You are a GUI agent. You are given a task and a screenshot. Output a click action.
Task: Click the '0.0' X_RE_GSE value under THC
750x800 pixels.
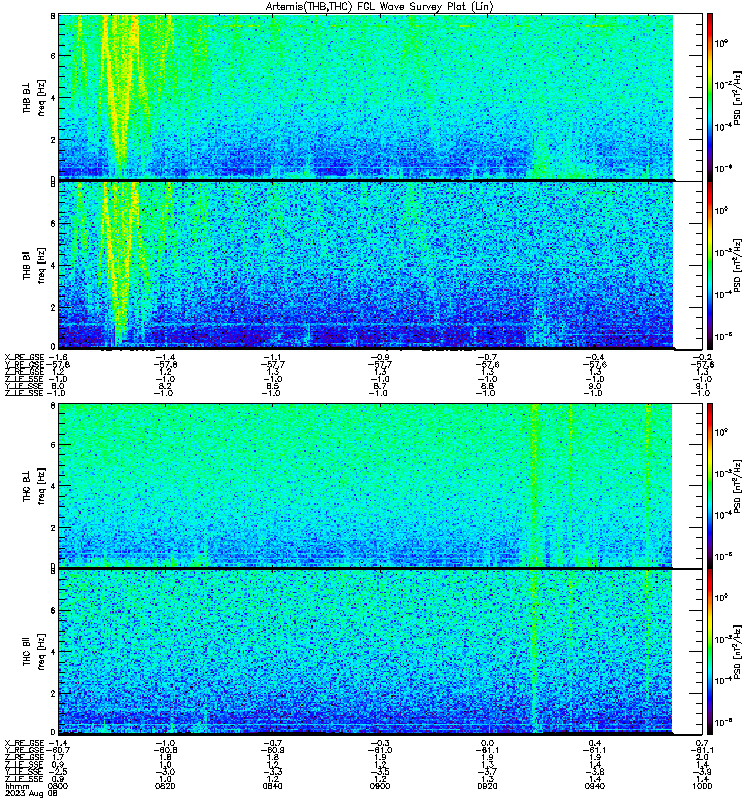pos(487,743)
